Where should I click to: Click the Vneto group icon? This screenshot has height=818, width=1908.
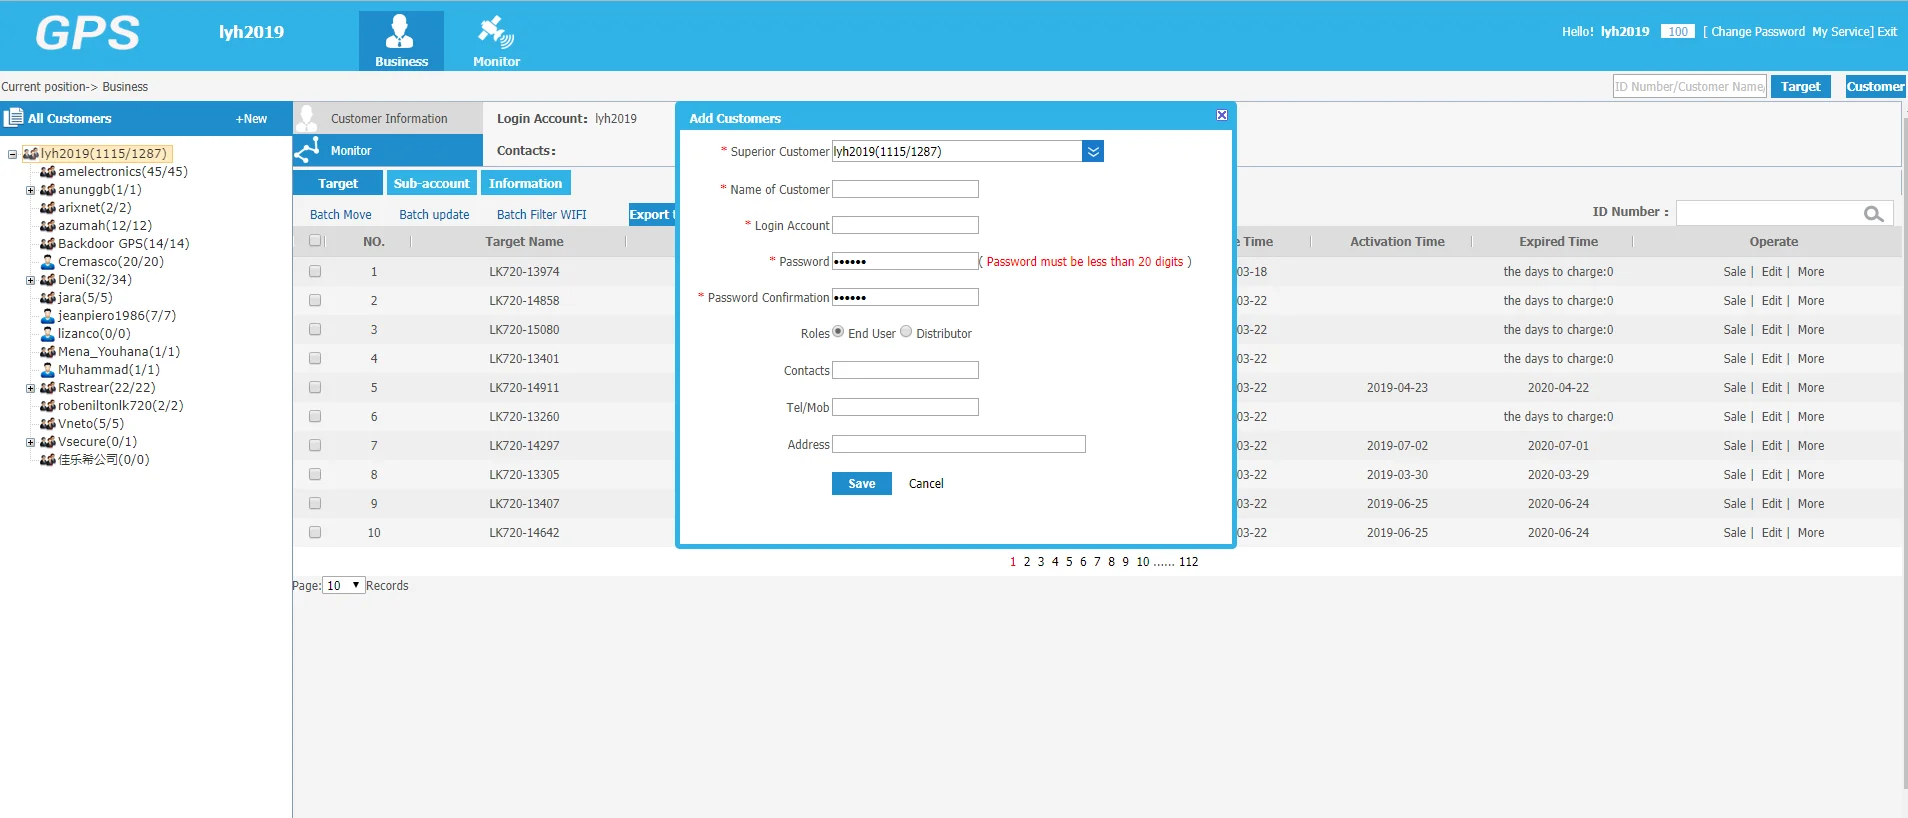pyautogui.click(x=47, y=424)
